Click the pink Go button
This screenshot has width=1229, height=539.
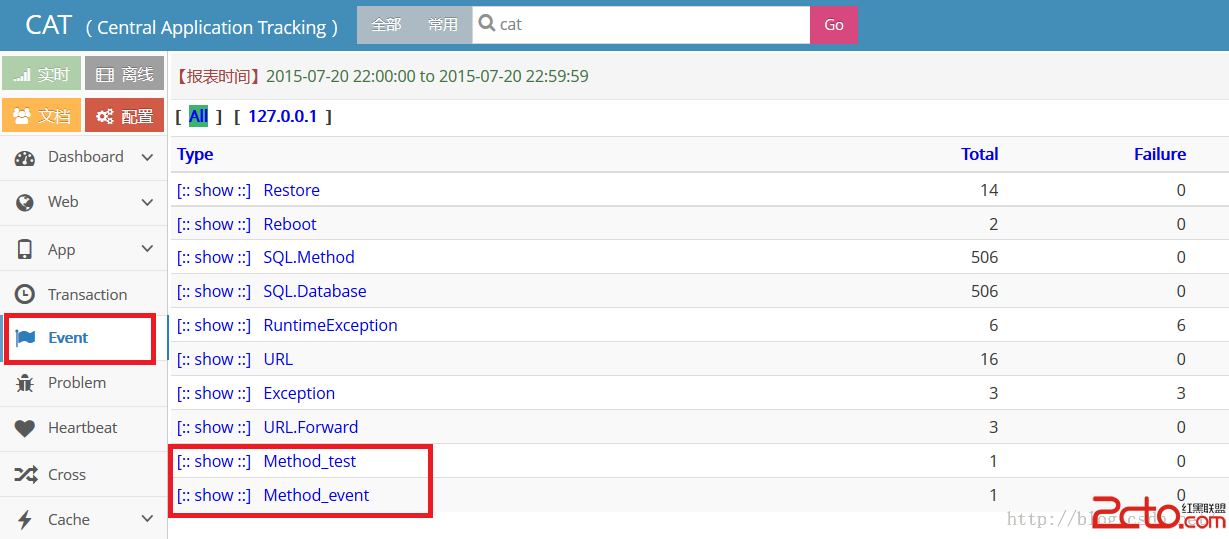click(834, 25)
